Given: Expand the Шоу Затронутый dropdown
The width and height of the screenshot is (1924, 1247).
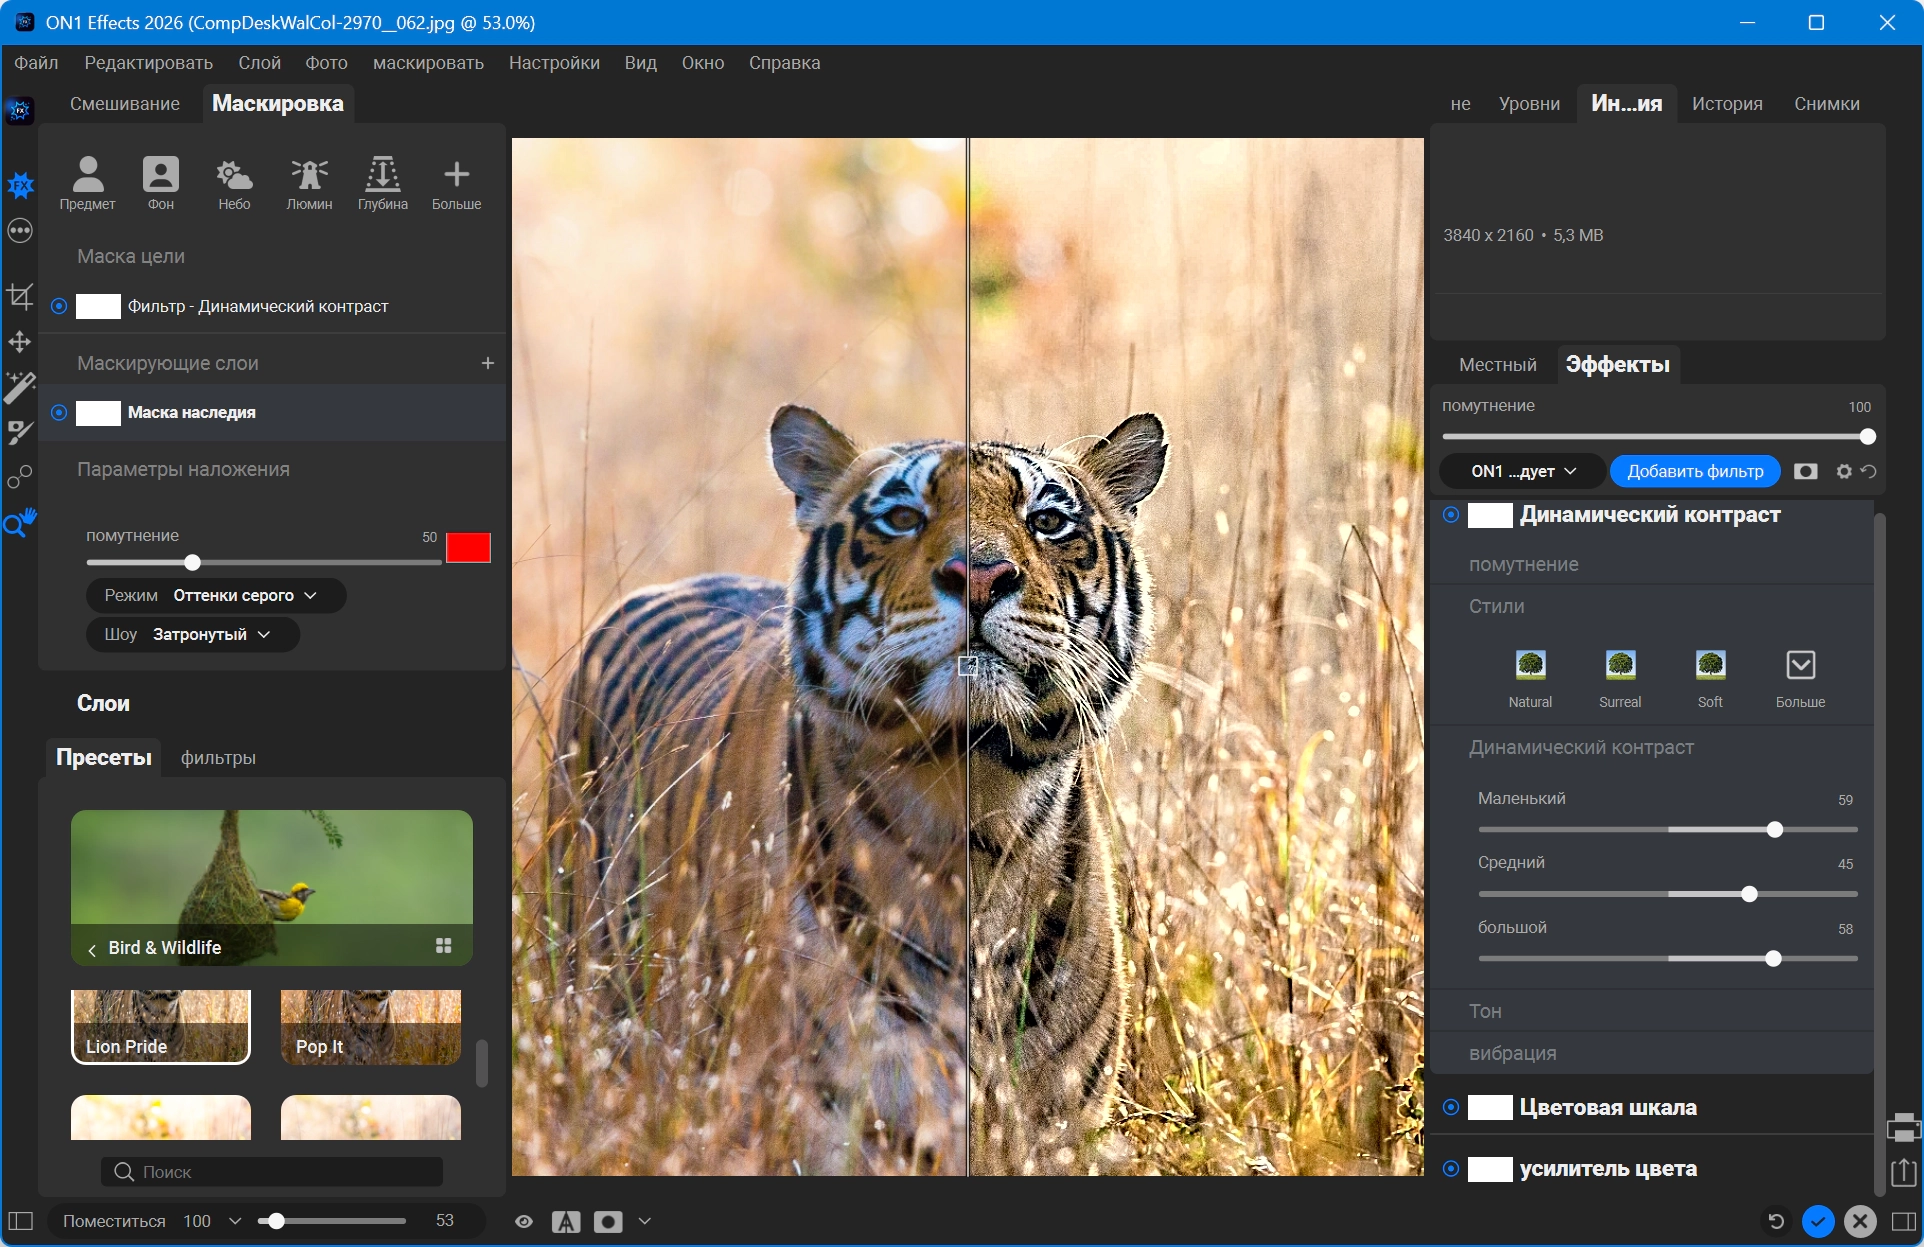Looking at the screenshot, I should tap(193, 634).
